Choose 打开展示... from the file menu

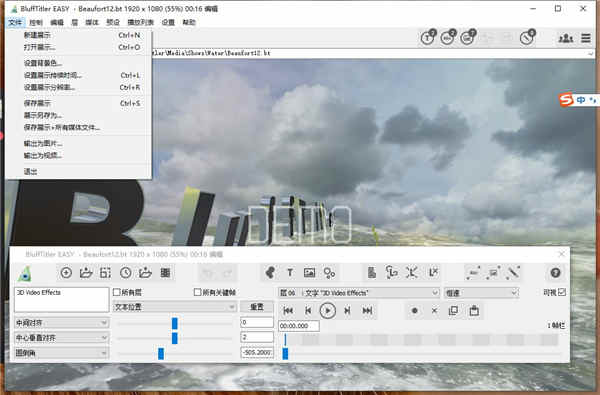click(x=78, y=47)
